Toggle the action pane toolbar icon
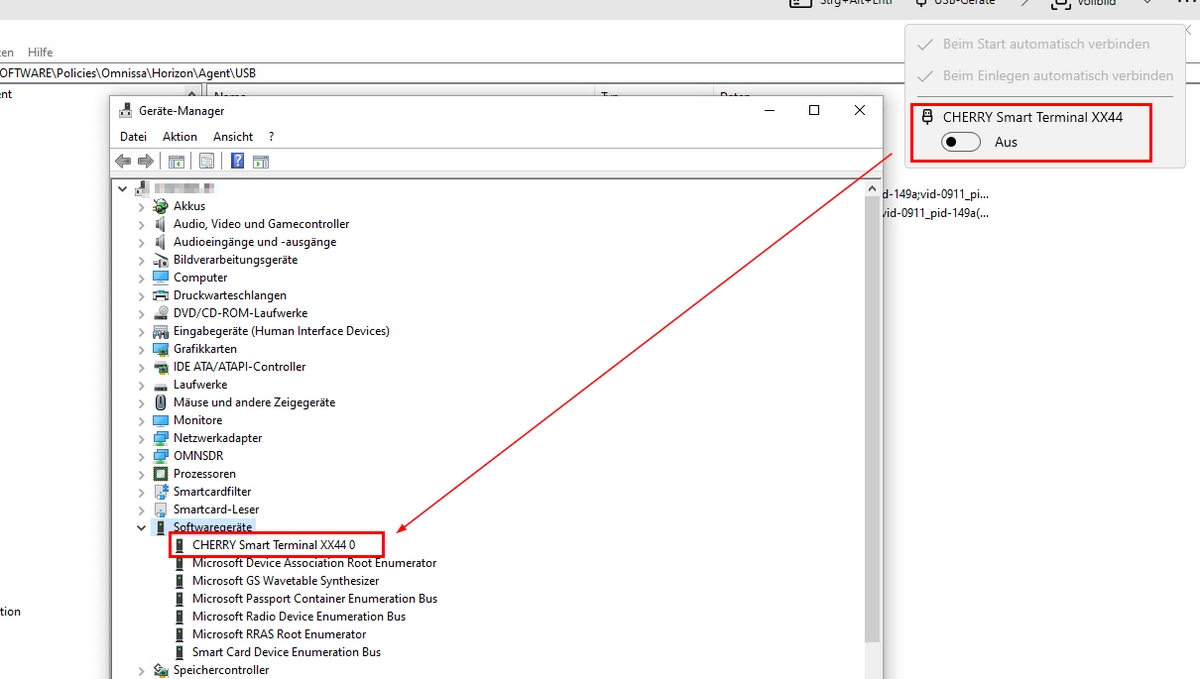Viewport: 1200px width, 679px height. click(x=261, y=161)
